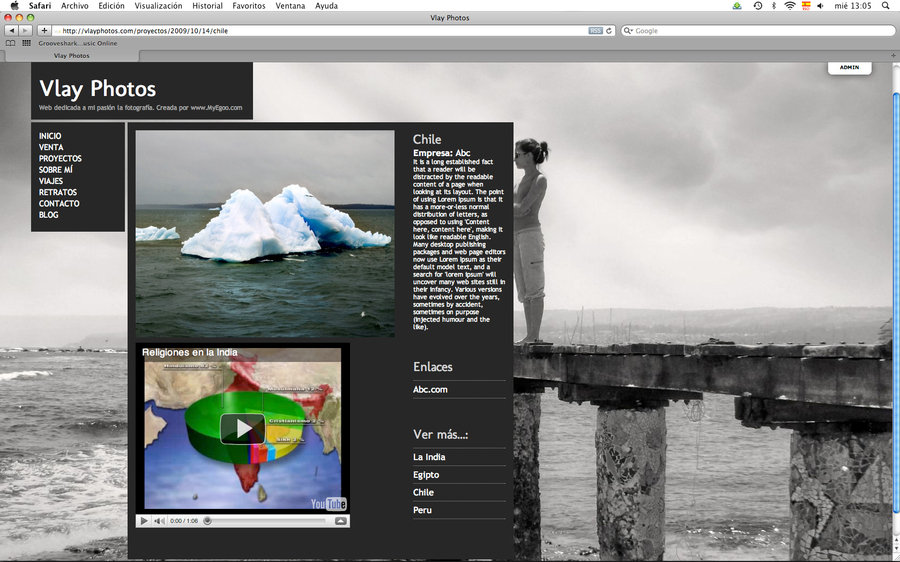Click the Wi-Fi icon in menu bar
The height and width of the screenshot is (562, 900).
[789, 6]
